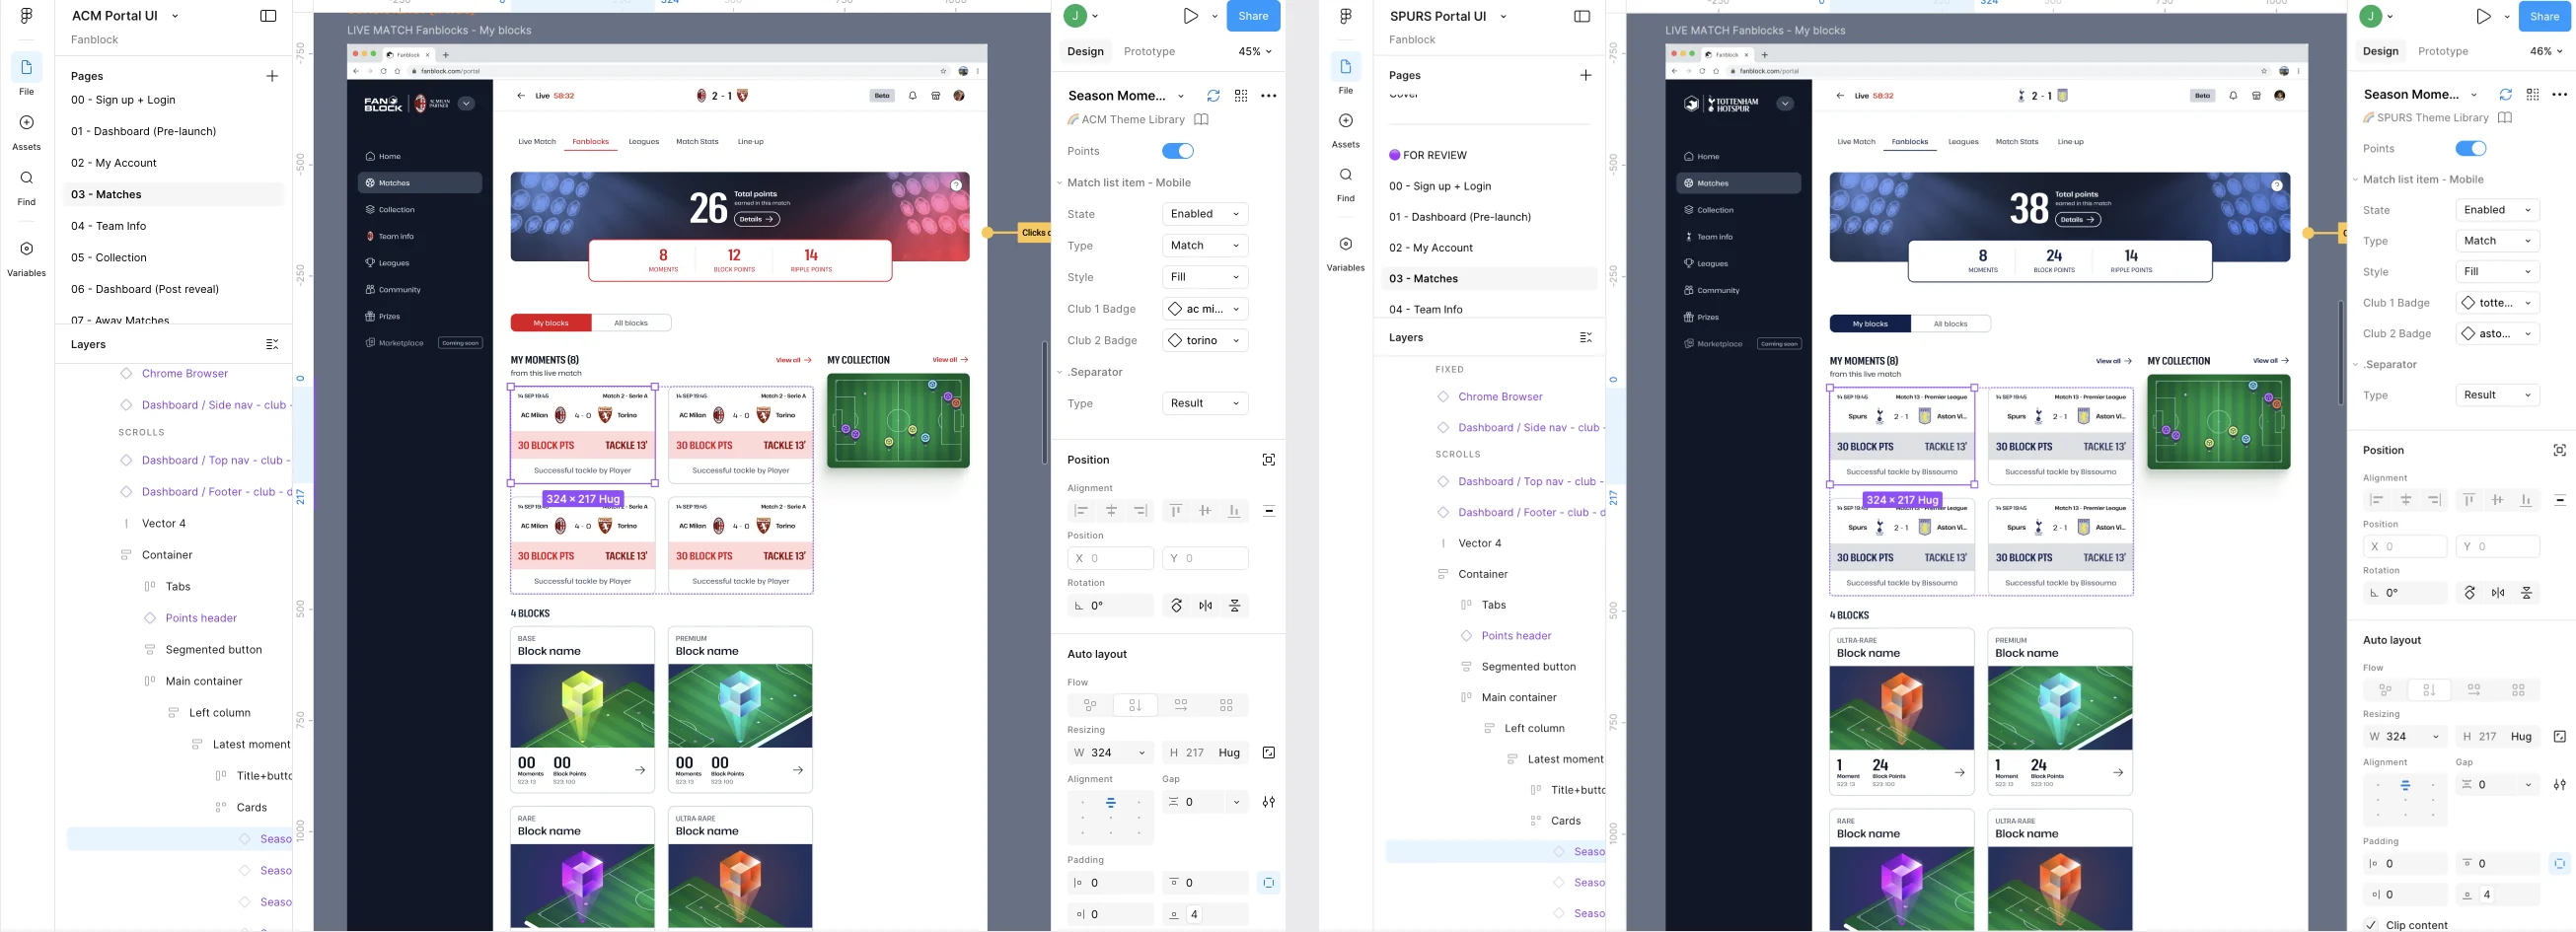Screen dimensions: 2576x932
Task: Swap instance icon in ACM design panel
Action: (x=1213, y=96)
